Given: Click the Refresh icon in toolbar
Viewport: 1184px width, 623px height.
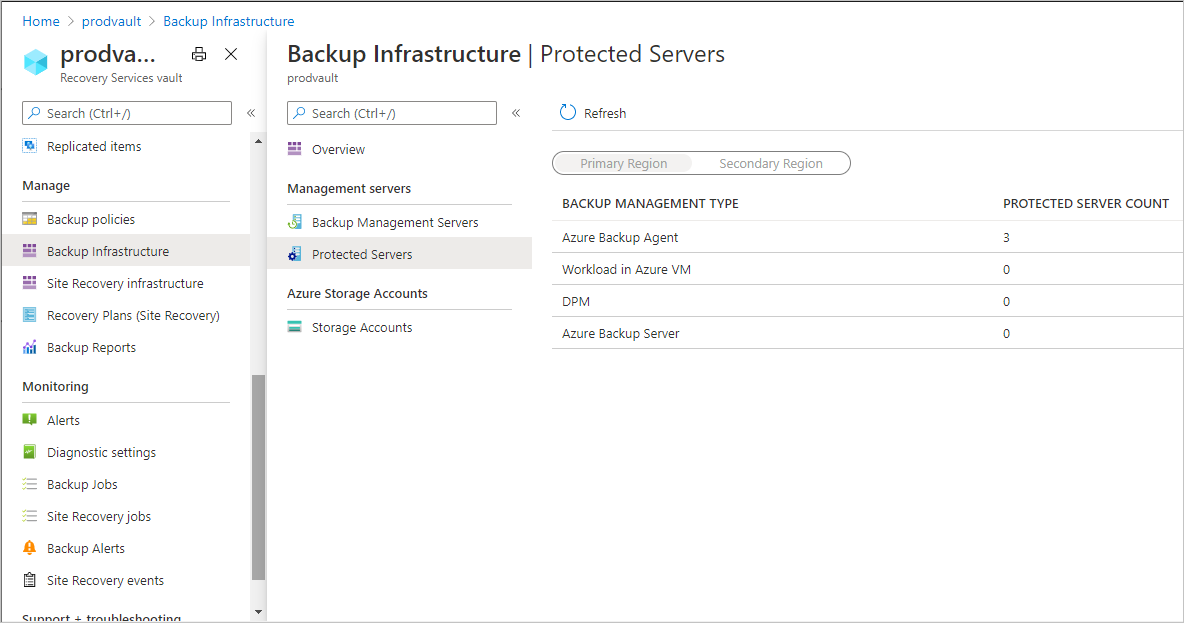Looking at the screenshot, I should coord(568,113).
